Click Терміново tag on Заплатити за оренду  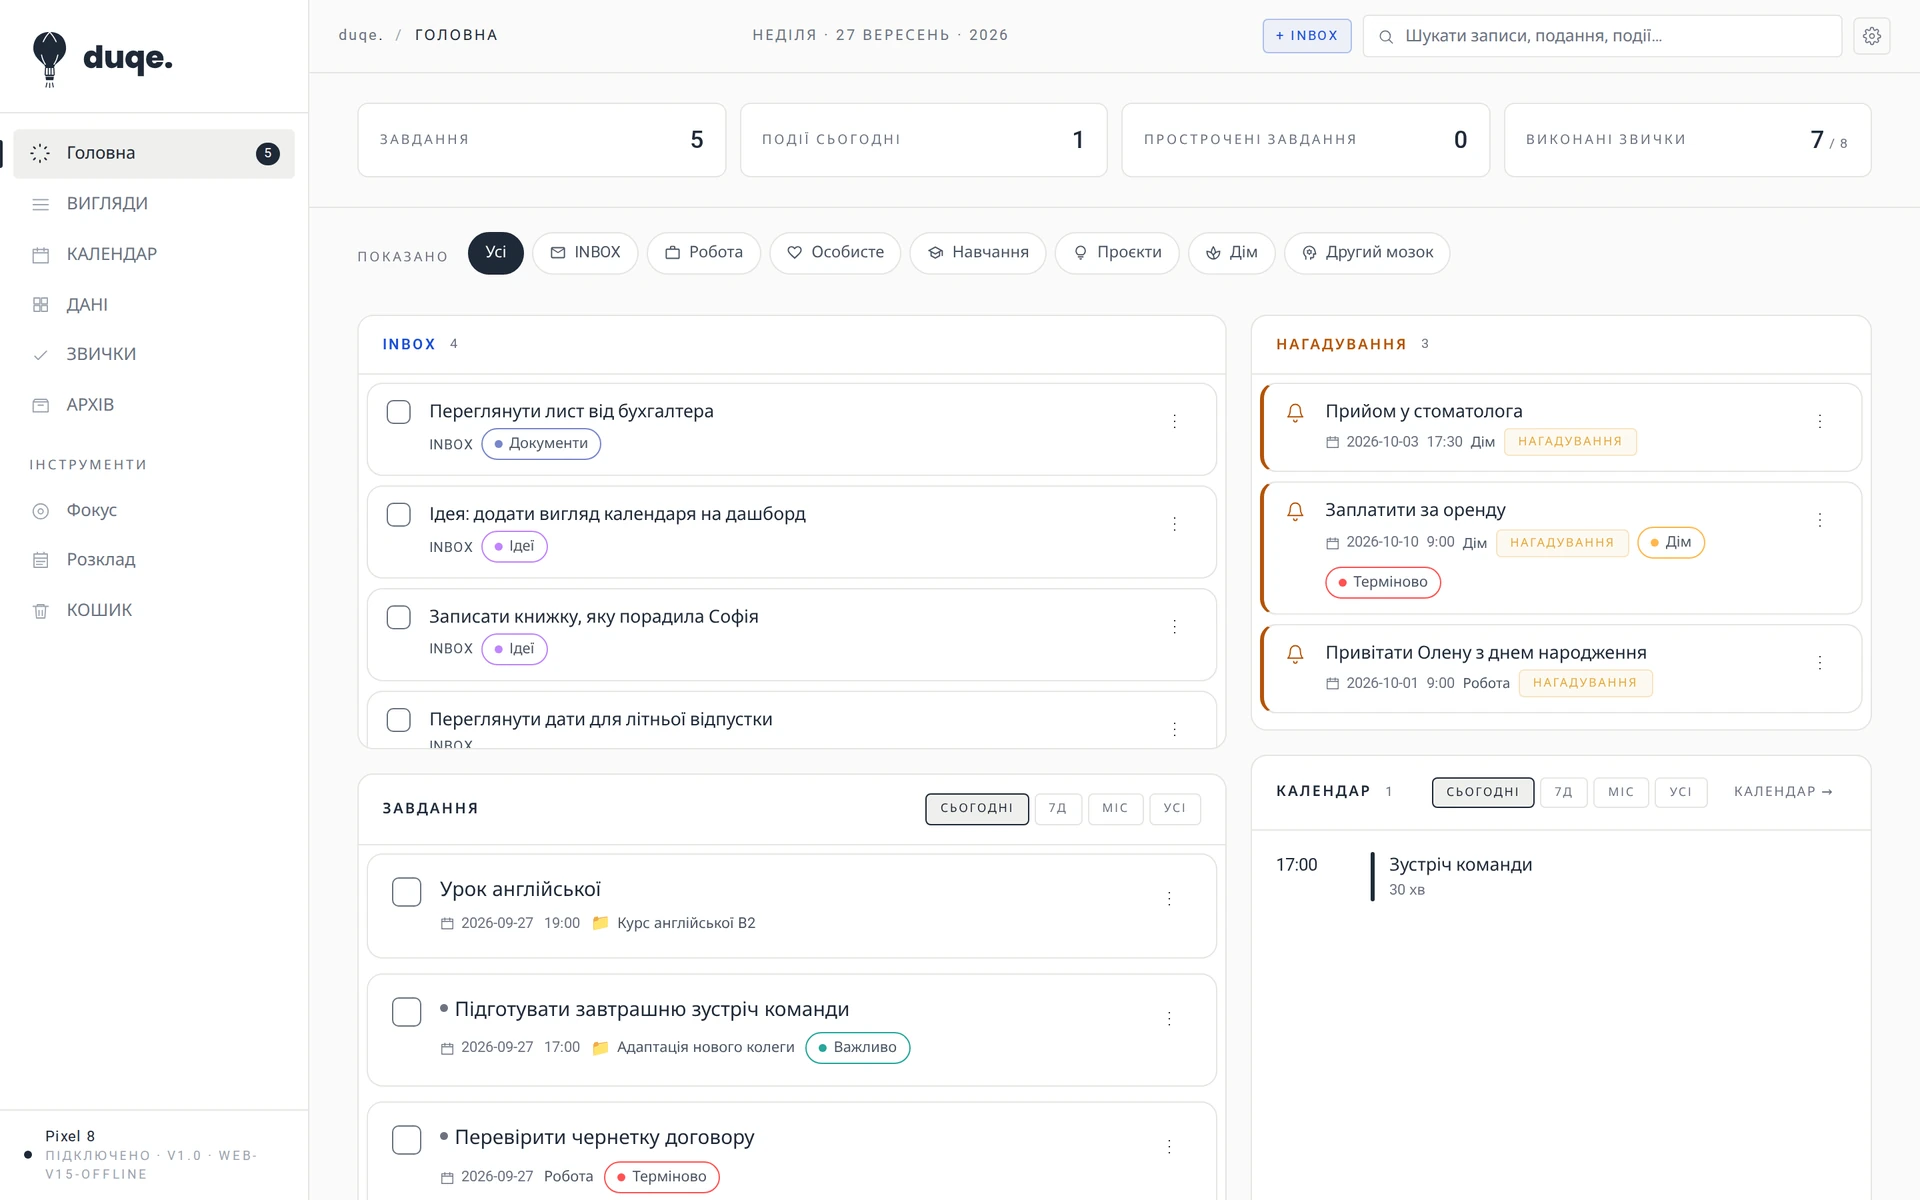pos(1383,583)
